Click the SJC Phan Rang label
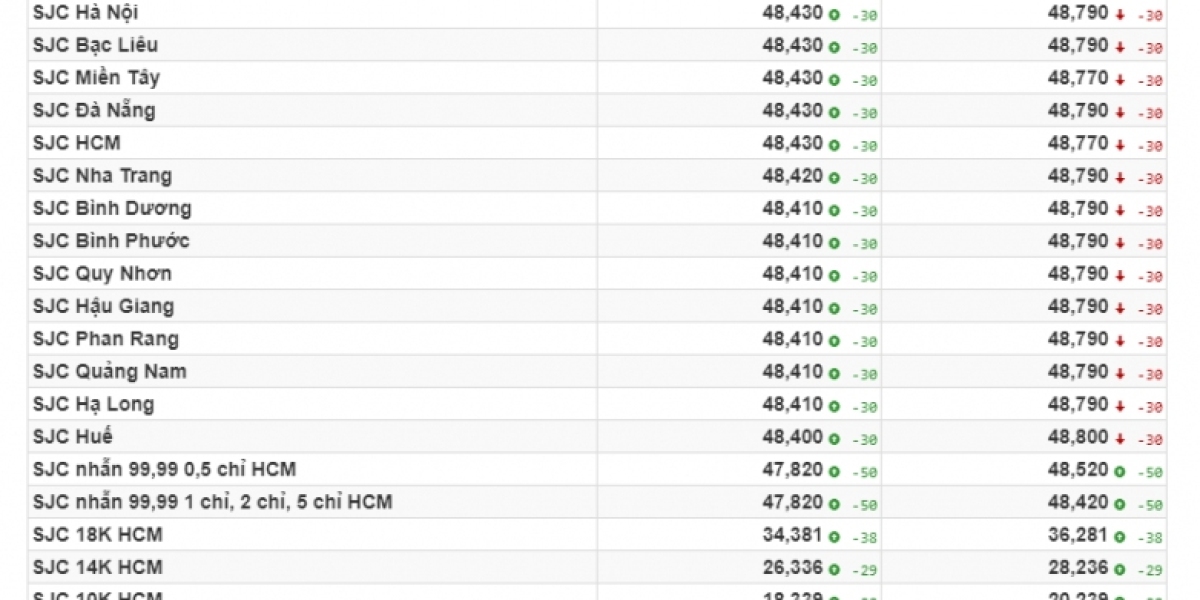Viewport: 1200px width, 600px height. tap(106, 339)
